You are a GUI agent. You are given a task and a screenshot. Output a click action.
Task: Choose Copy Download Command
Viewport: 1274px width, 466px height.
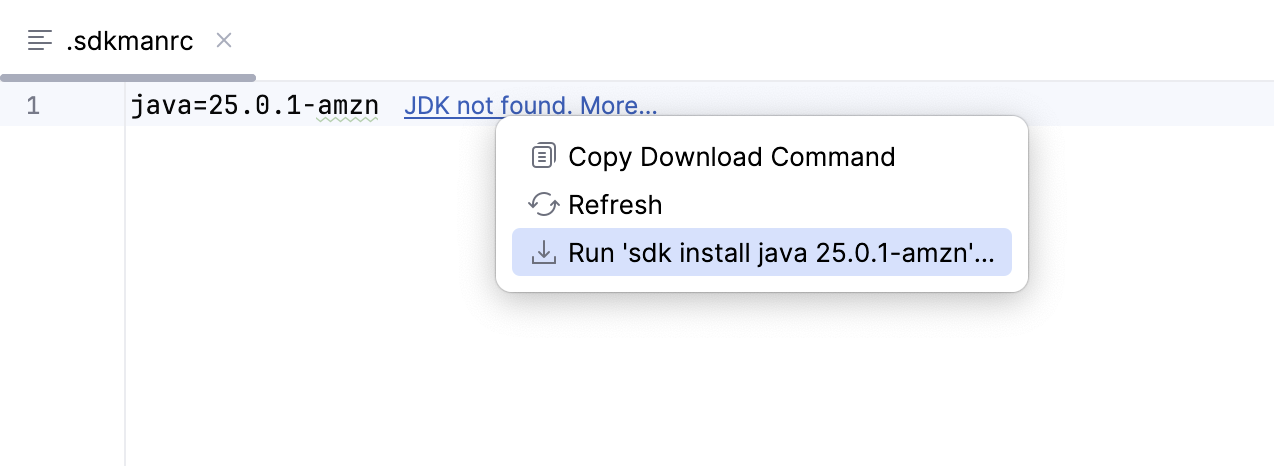click(x=761, y=157)
